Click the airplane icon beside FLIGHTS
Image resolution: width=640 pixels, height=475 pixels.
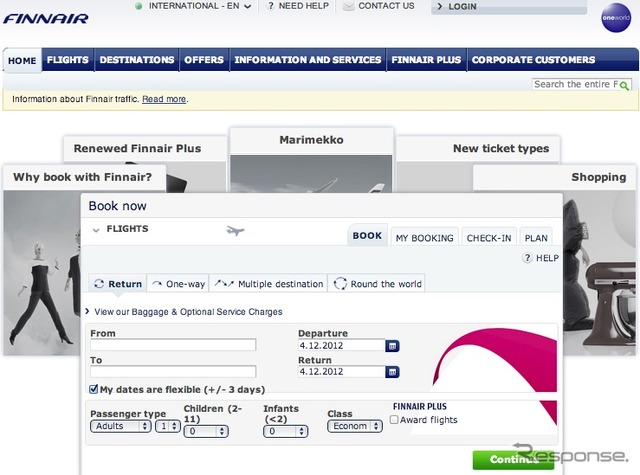235,231
